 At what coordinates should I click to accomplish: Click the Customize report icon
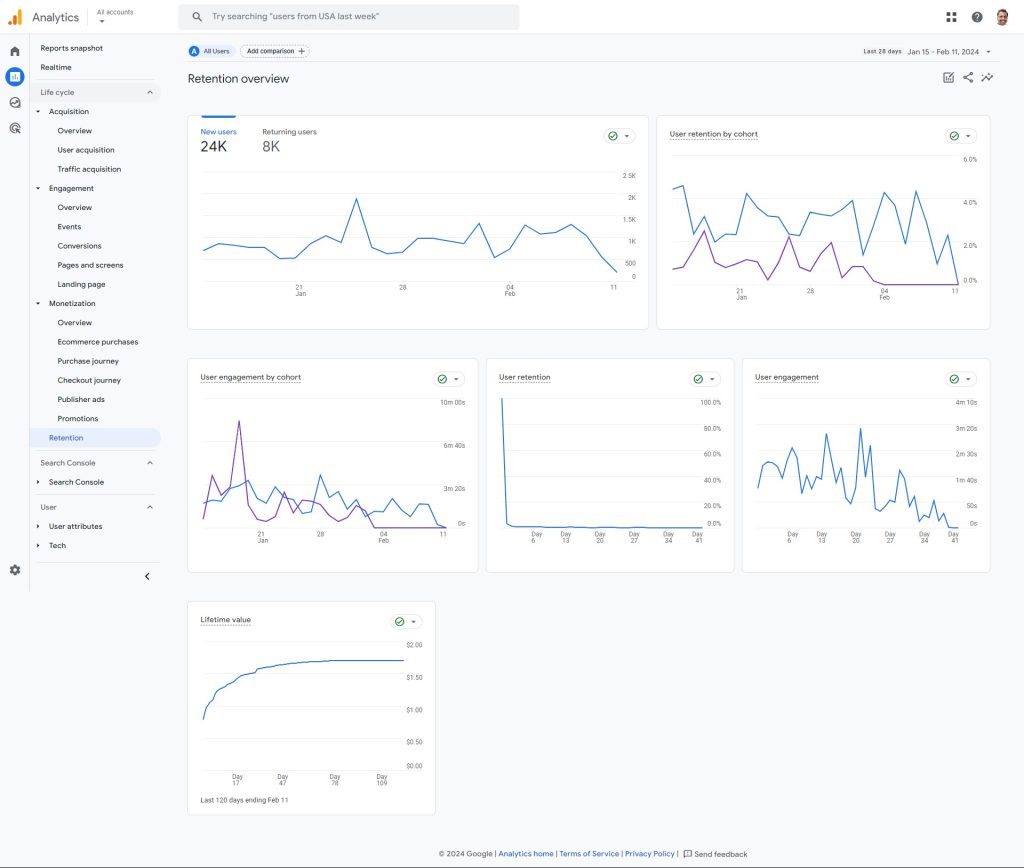(x=948, y=78)
